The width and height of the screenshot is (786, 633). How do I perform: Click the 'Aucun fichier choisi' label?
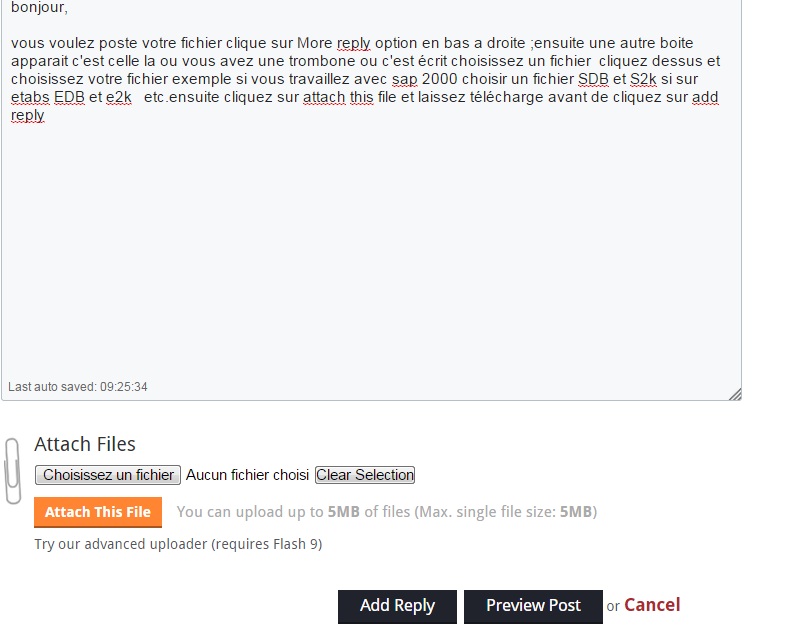pos(247,475)
